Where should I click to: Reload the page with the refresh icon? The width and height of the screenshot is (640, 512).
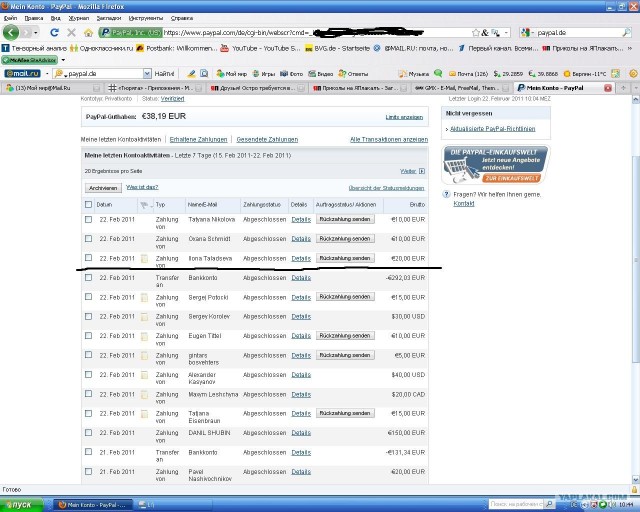54,32
